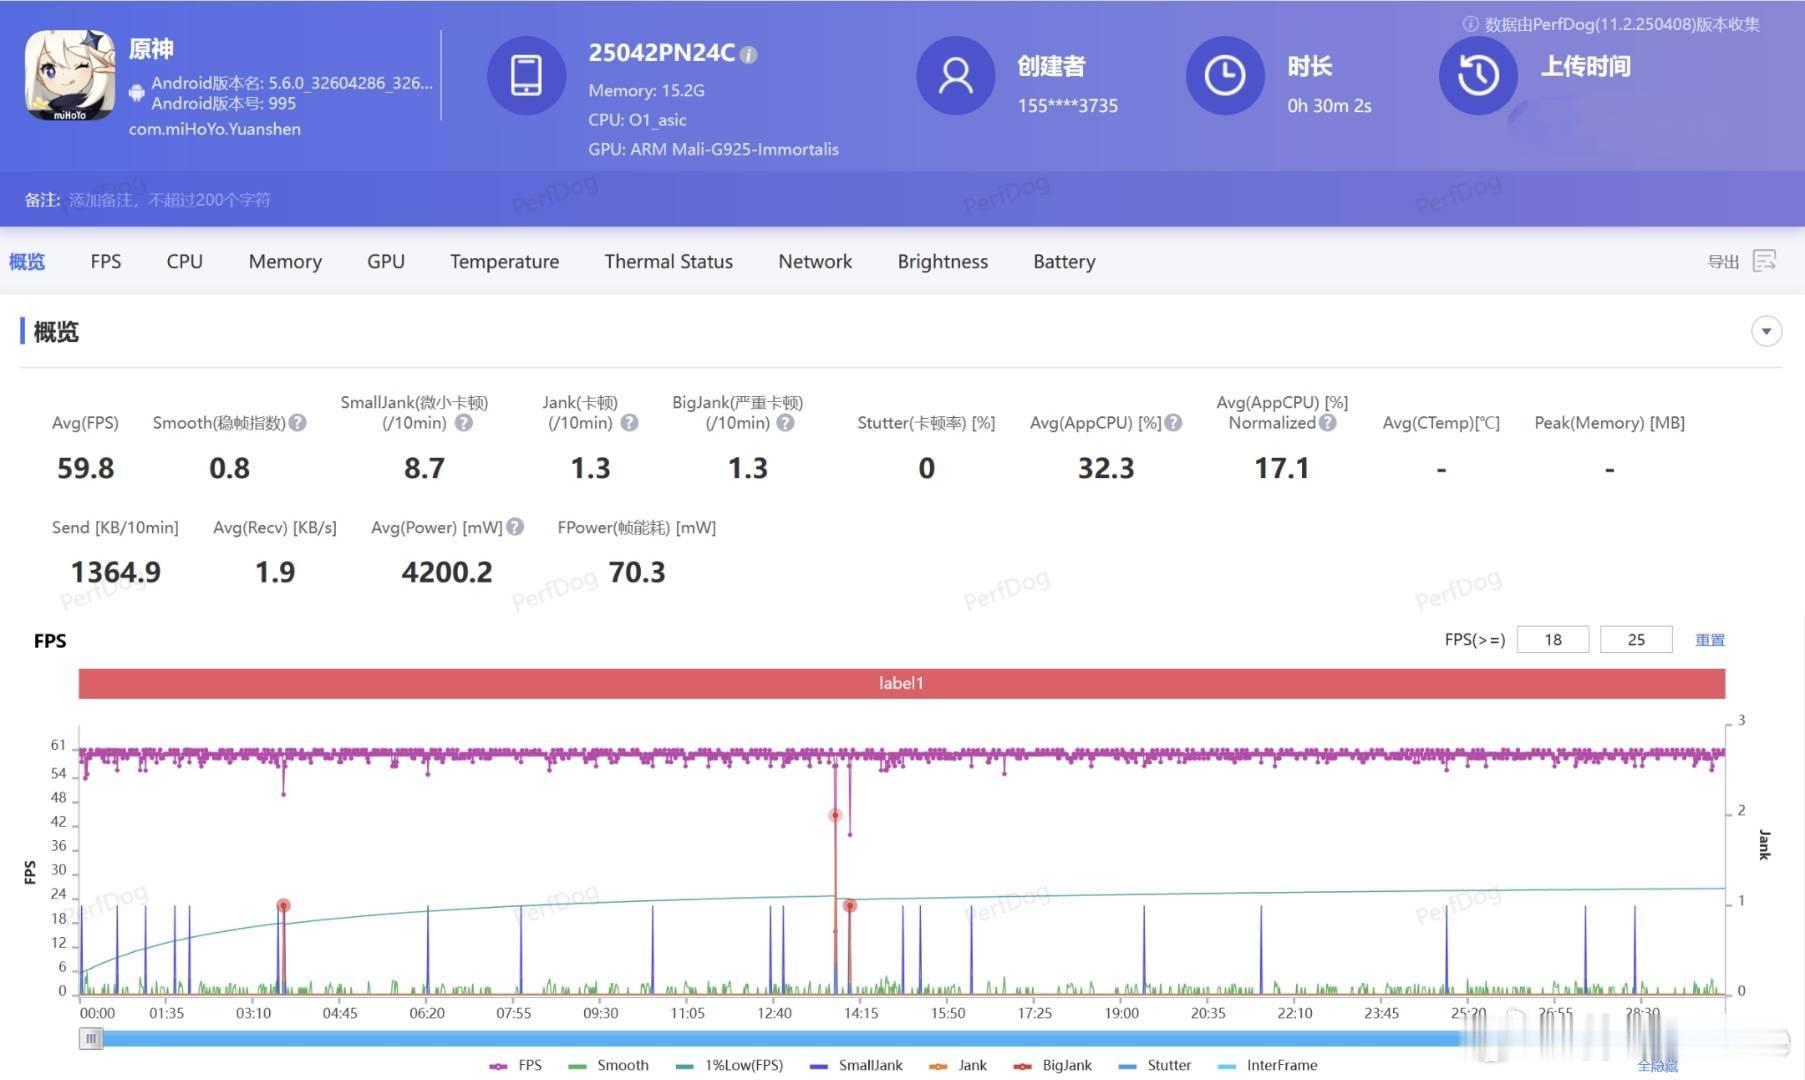
Task: Open help icon for BigJank metric
Action: click(x=786, y=423)
